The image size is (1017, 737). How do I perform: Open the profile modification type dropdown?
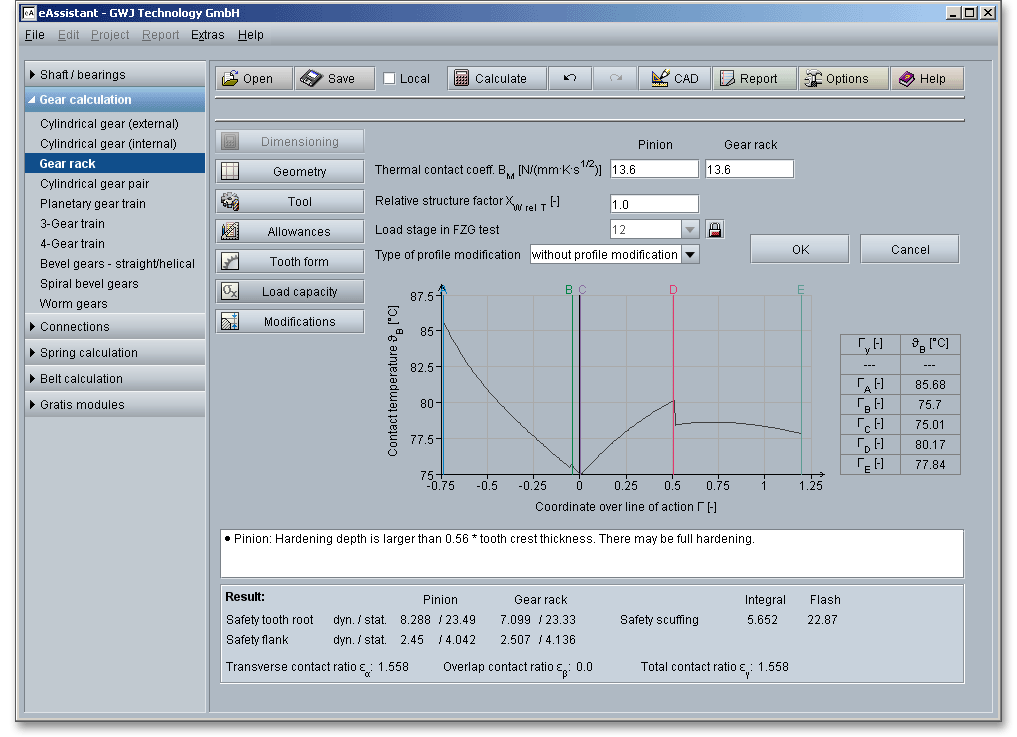point(690,255)
